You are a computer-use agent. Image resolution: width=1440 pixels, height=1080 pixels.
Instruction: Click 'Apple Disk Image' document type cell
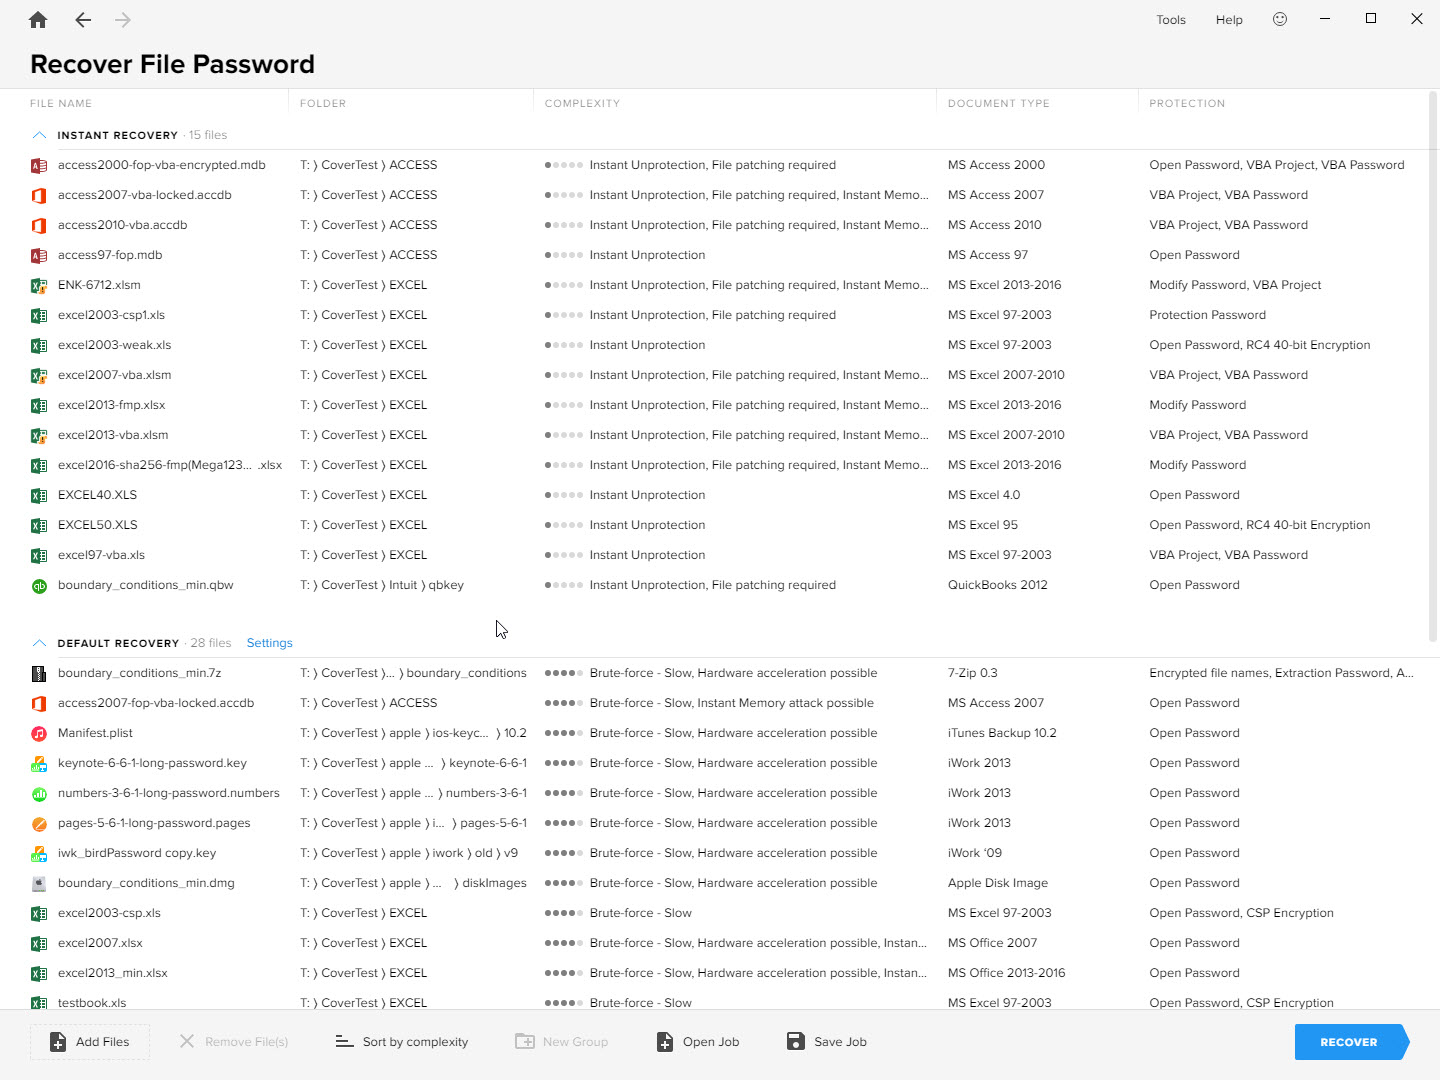[x=998, y=883]
